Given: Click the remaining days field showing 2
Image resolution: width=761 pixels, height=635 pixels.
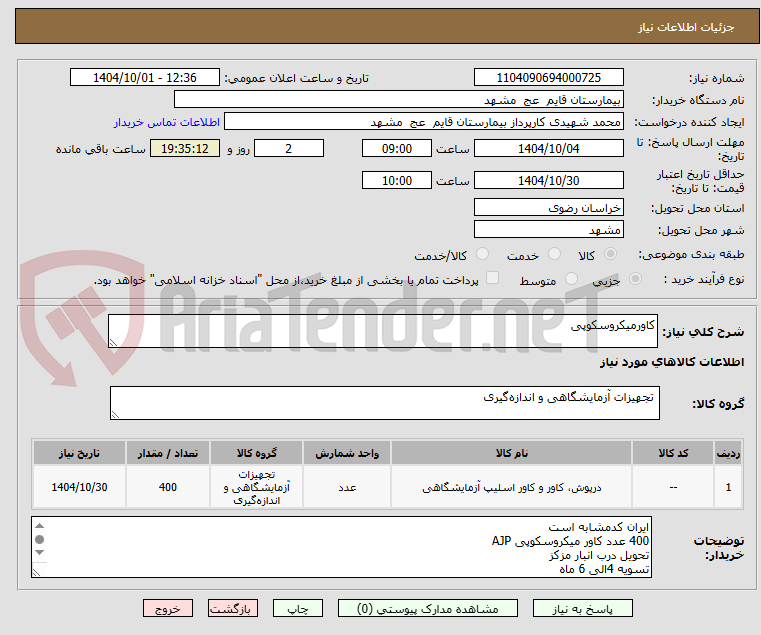Looking at the screenshot, I should point(289,149).
